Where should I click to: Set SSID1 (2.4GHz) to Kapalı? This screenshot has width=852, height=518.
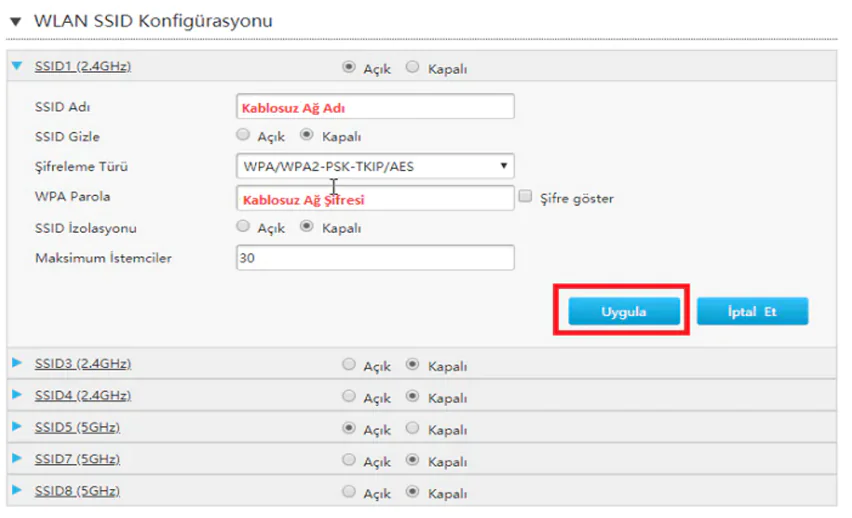tap(413, 68)
